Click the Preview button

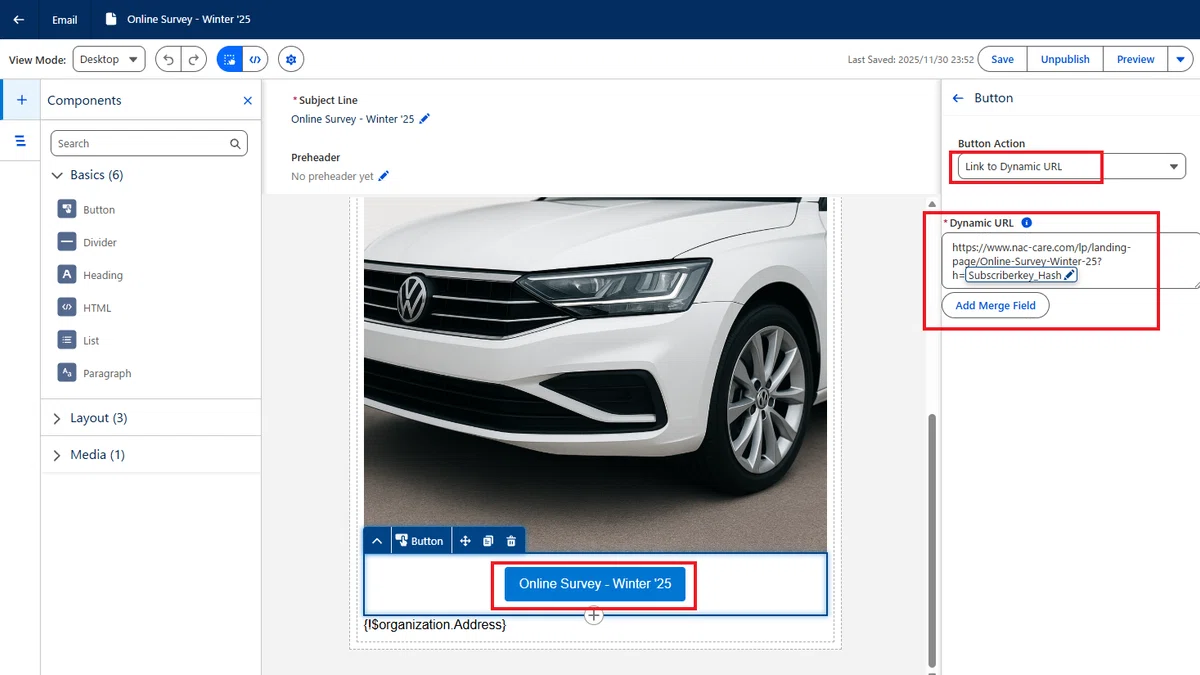click(x=1135, y=59)
